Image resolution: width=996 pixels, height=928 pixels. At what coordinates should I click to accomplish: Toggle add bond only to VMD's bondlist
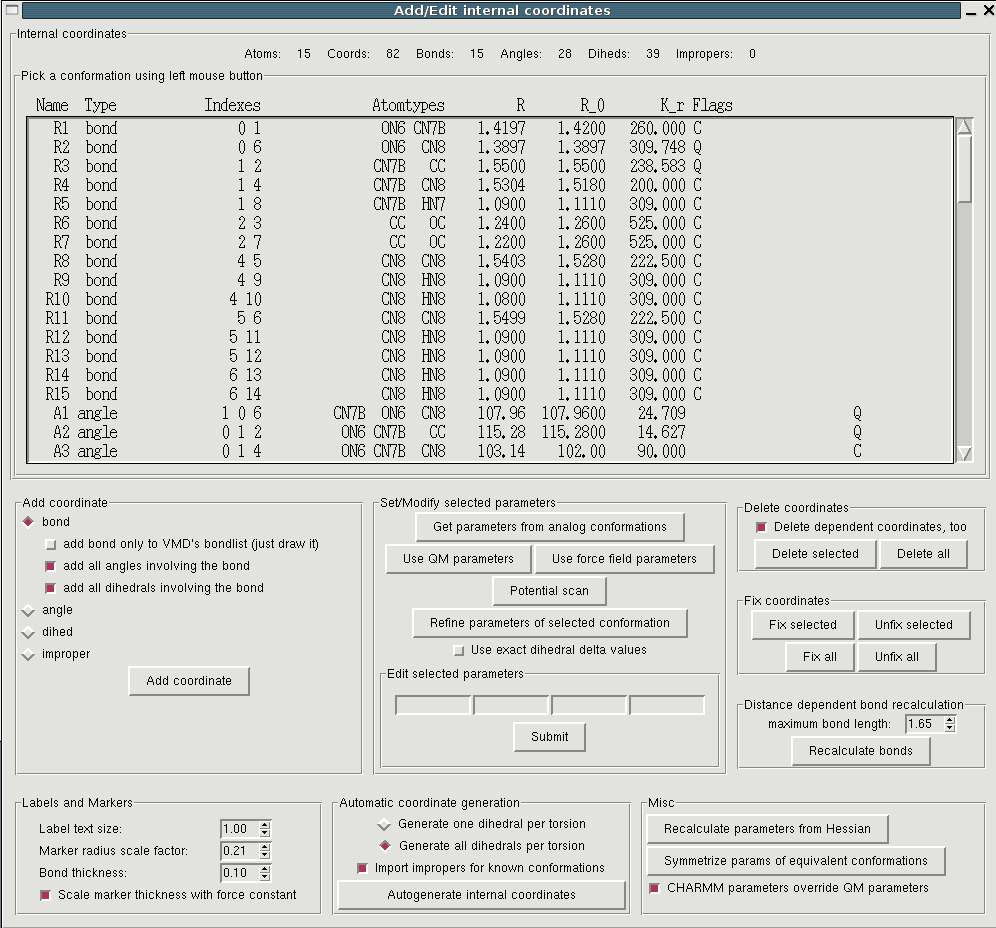[x=51, y=545]
